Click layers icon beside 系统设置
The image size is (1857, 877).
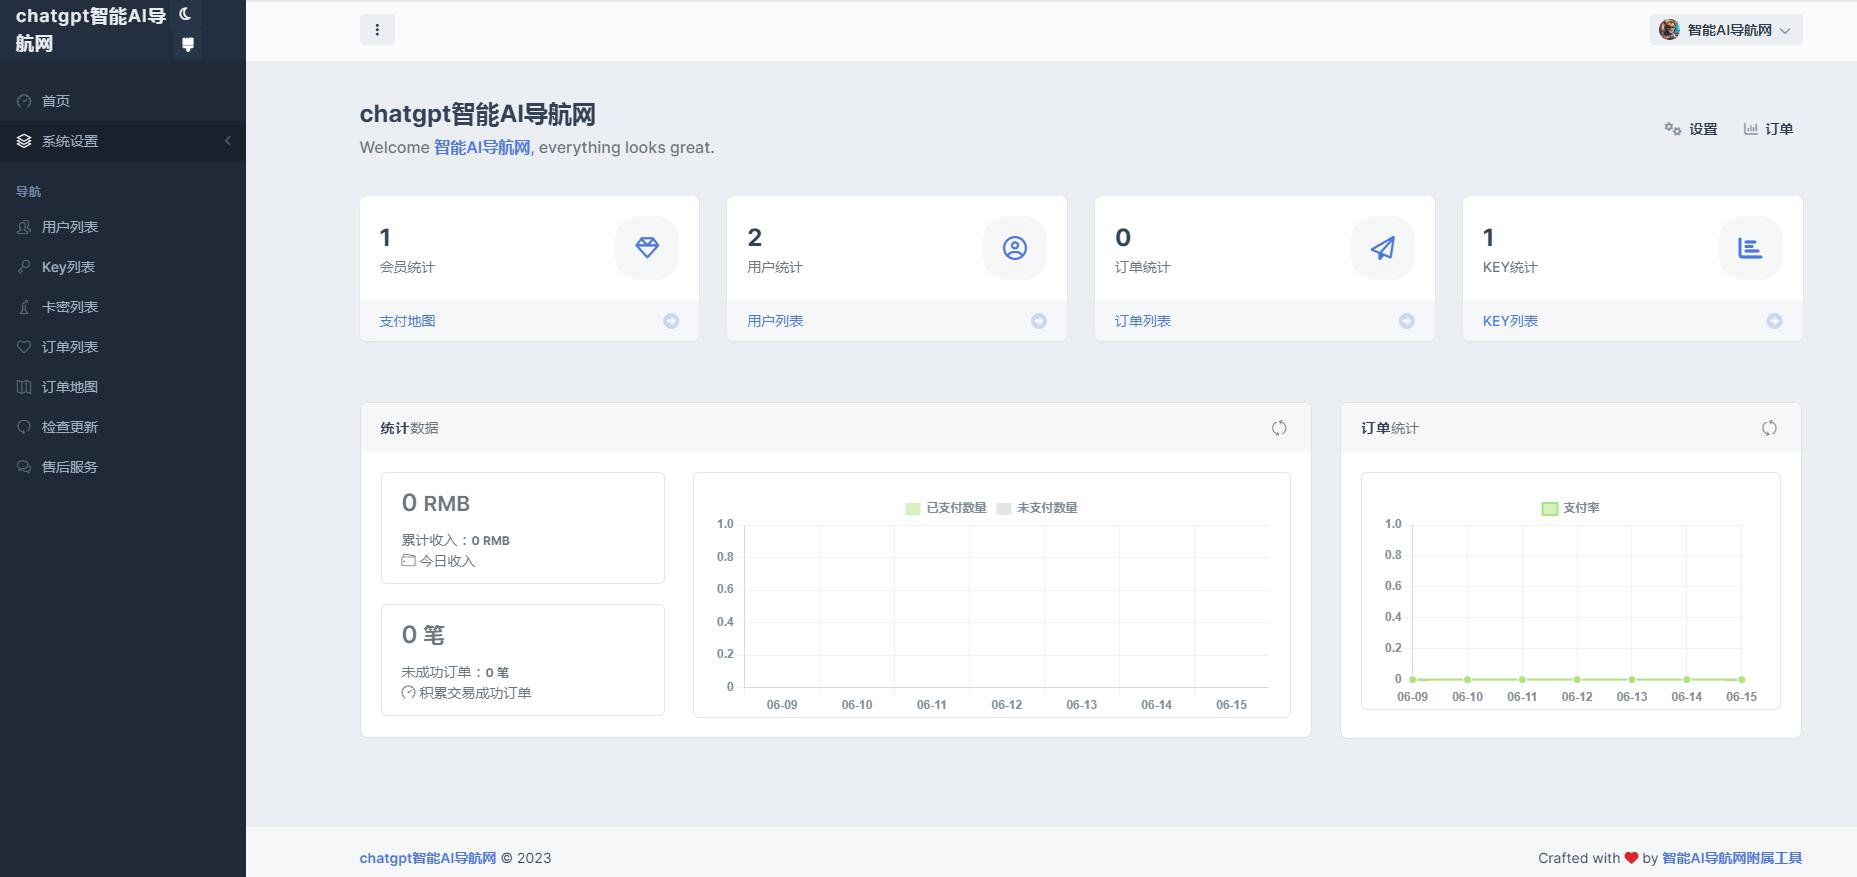pos(24,141)
